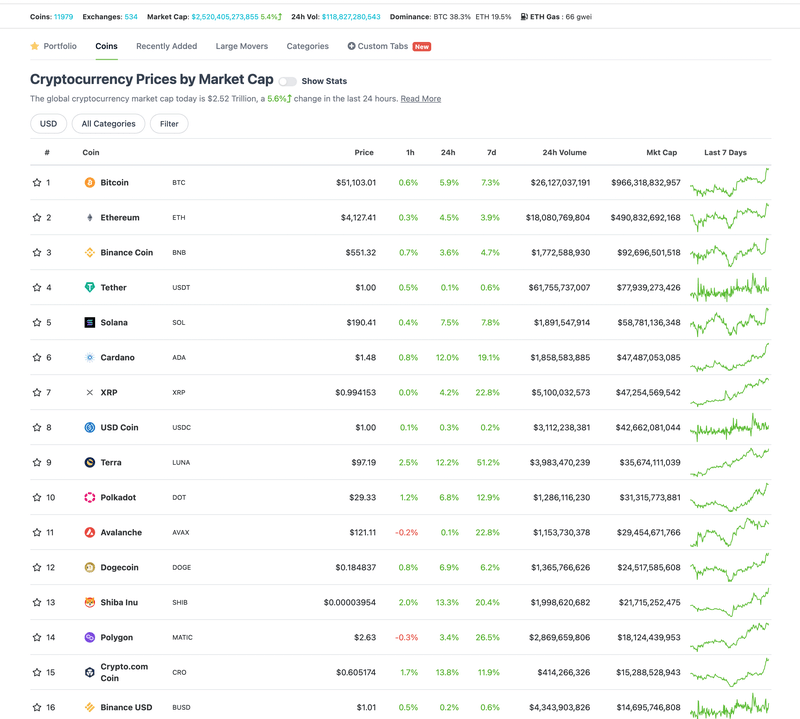Open the USD currency dropdown
The image size is (800, 719).
(48, 124)
